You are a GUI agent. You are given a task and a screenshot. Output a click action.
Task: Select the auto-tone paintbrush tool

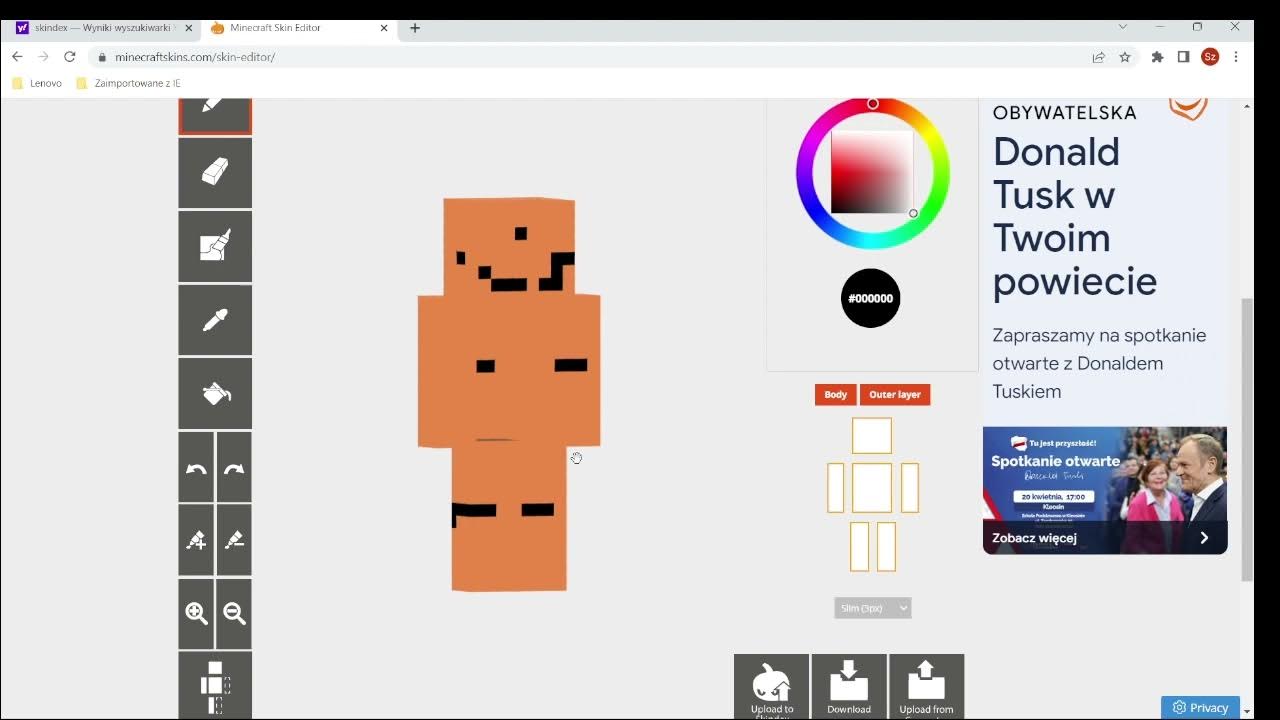click(215, 246)
